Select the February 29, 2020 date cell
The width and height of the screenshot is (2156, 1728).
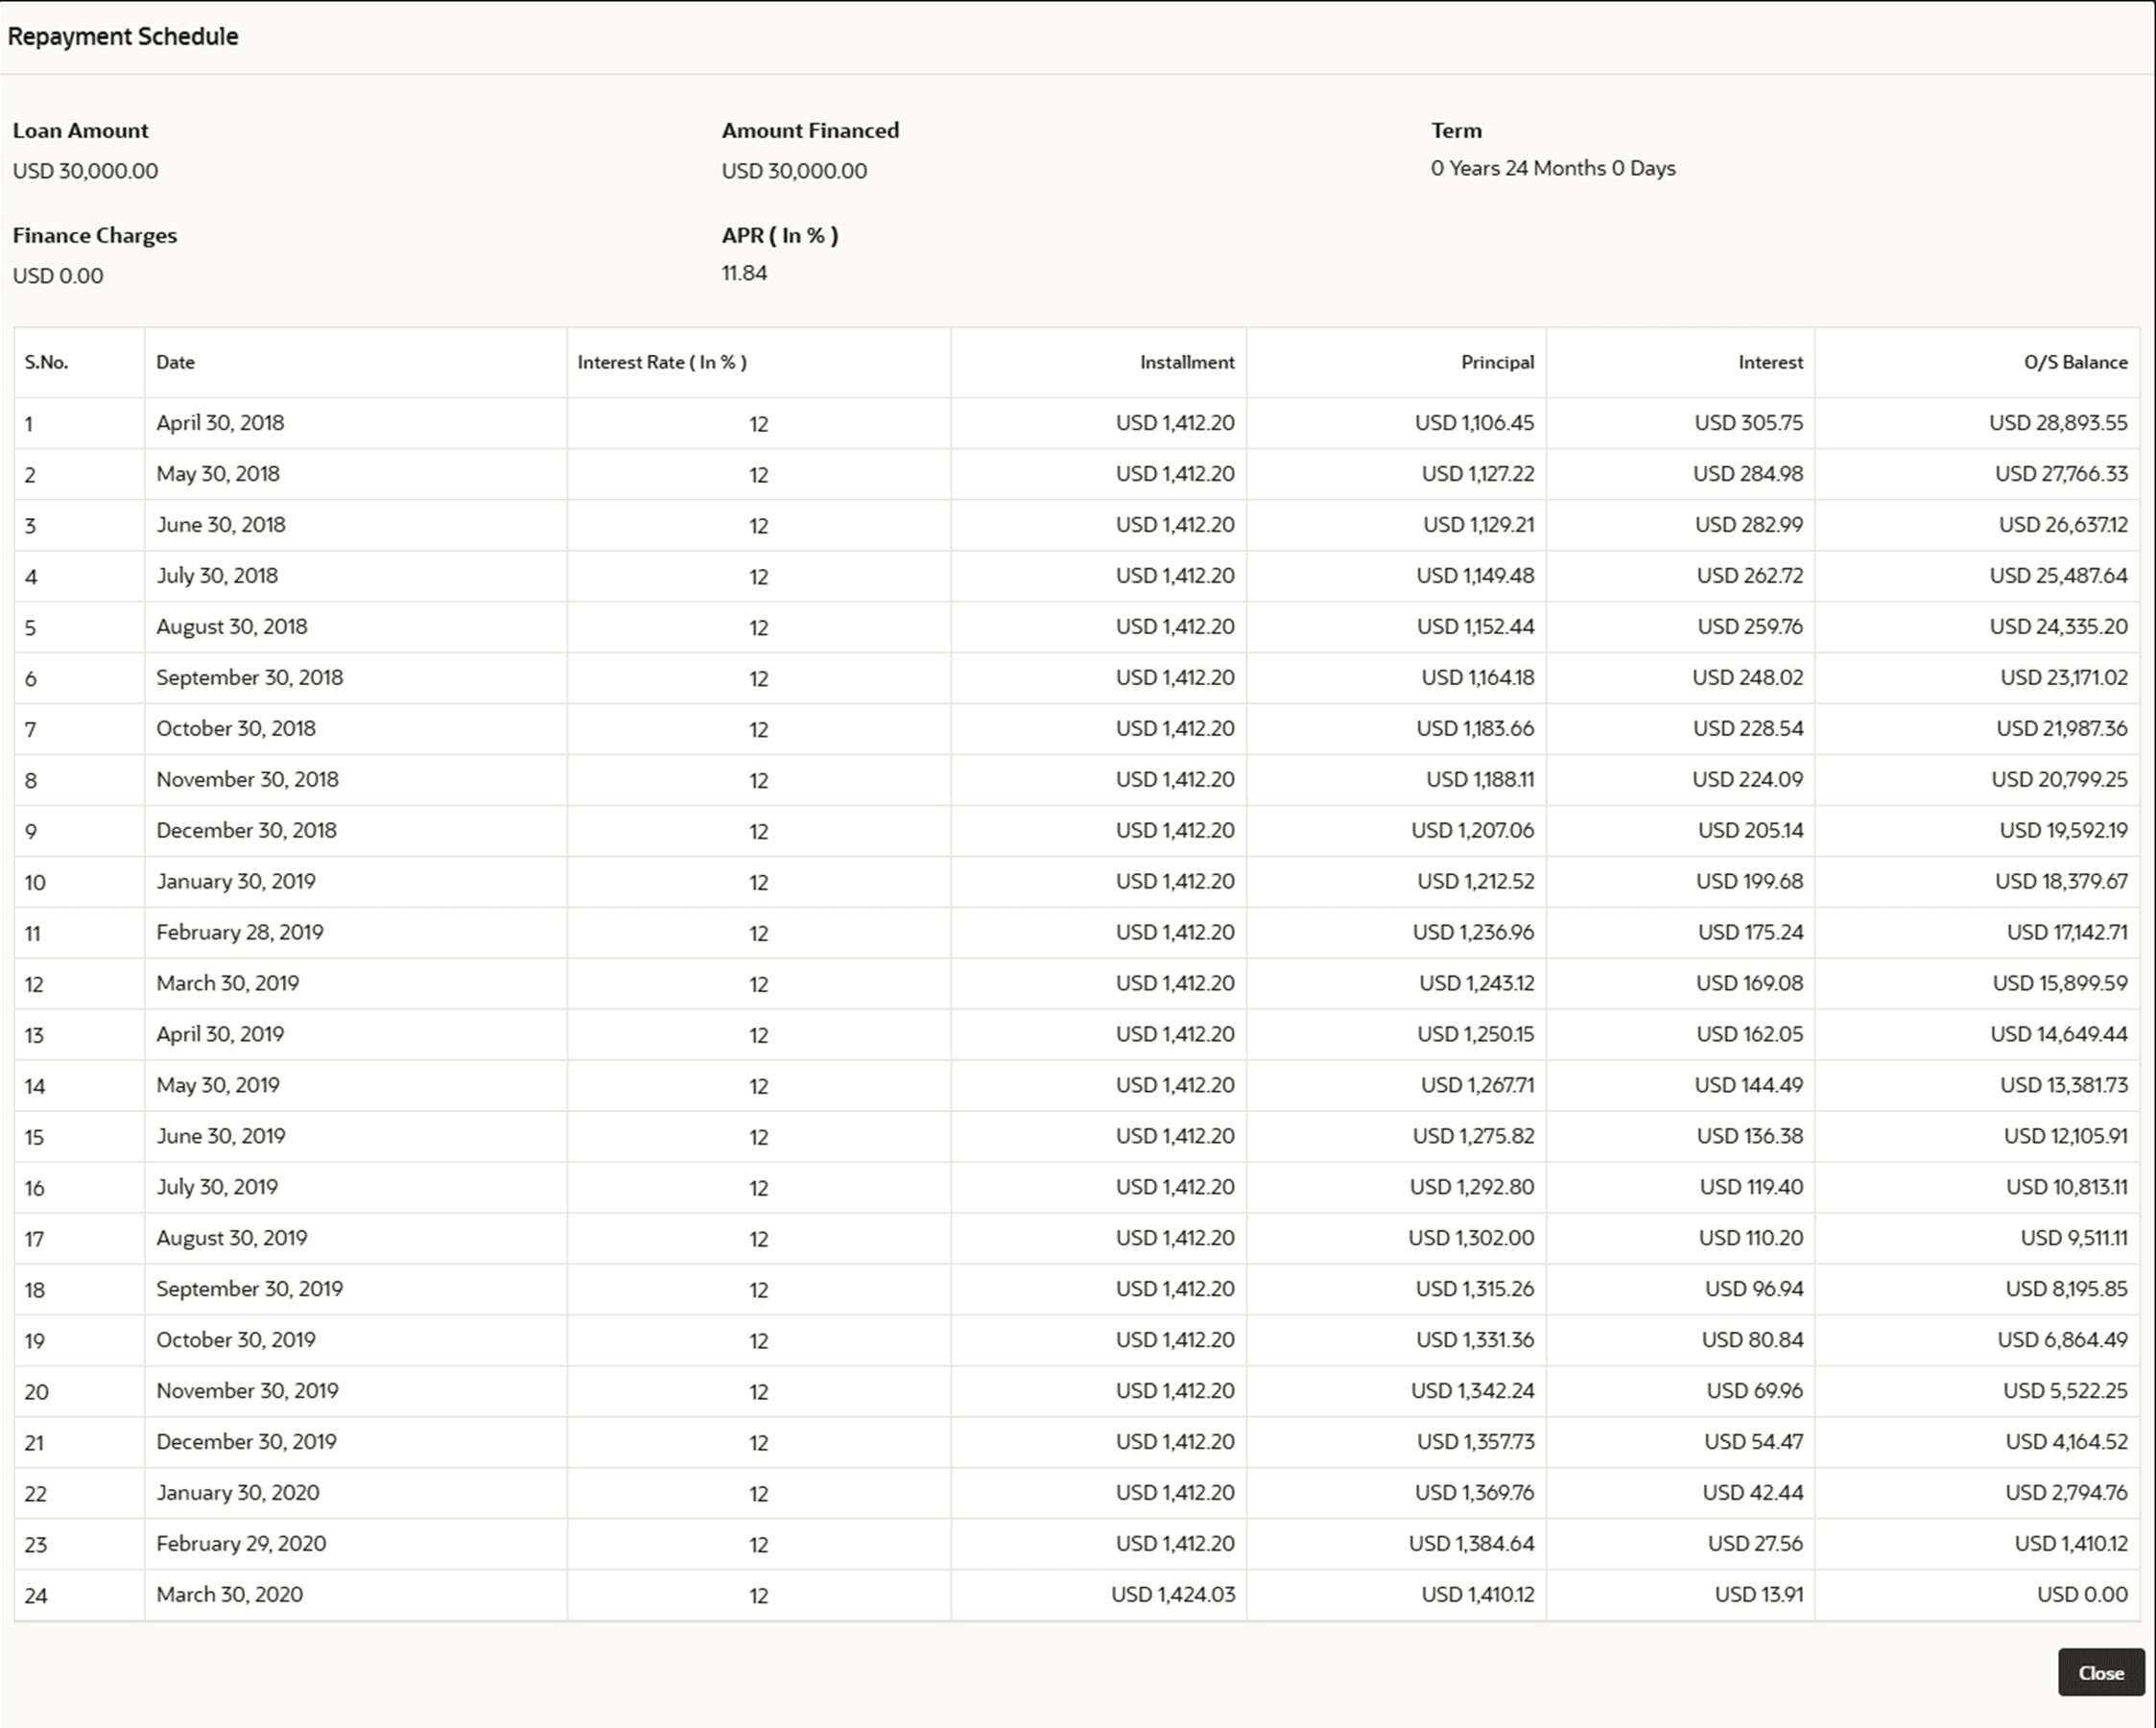click(x=240, y=1543)
